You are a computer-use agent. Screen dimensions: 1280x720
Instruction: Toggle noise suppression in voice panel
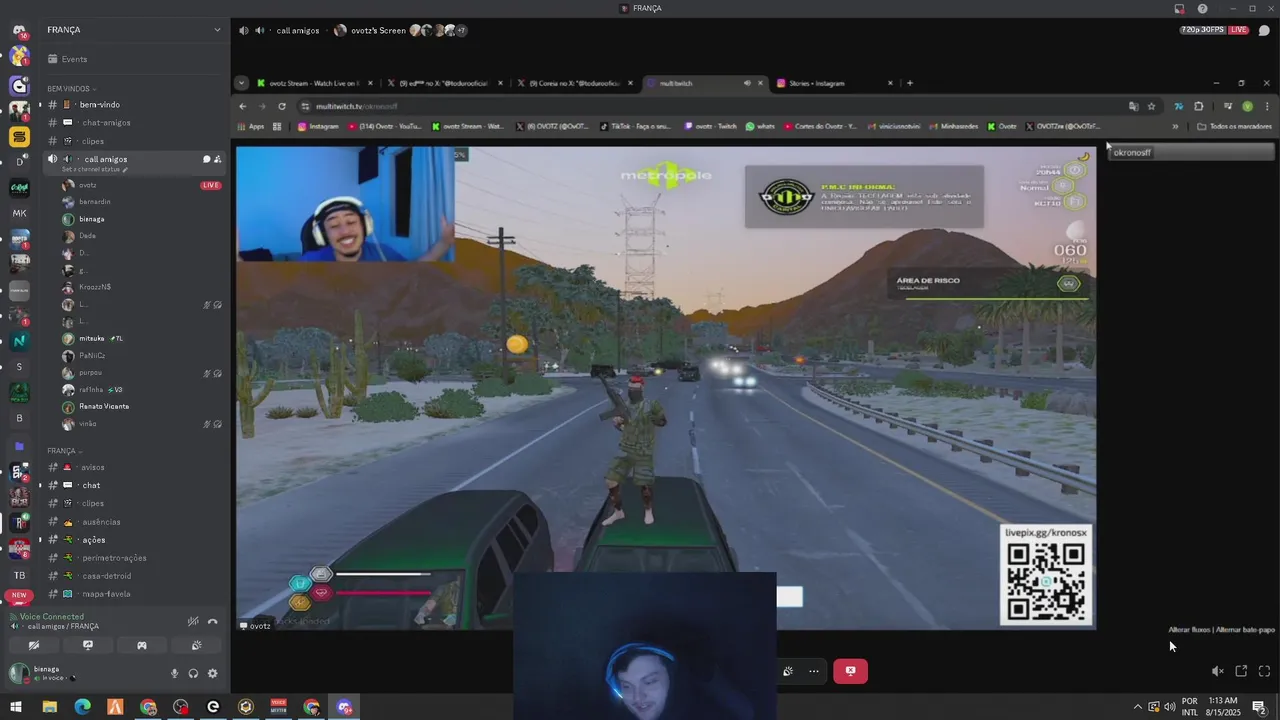[x=193, y=621]
